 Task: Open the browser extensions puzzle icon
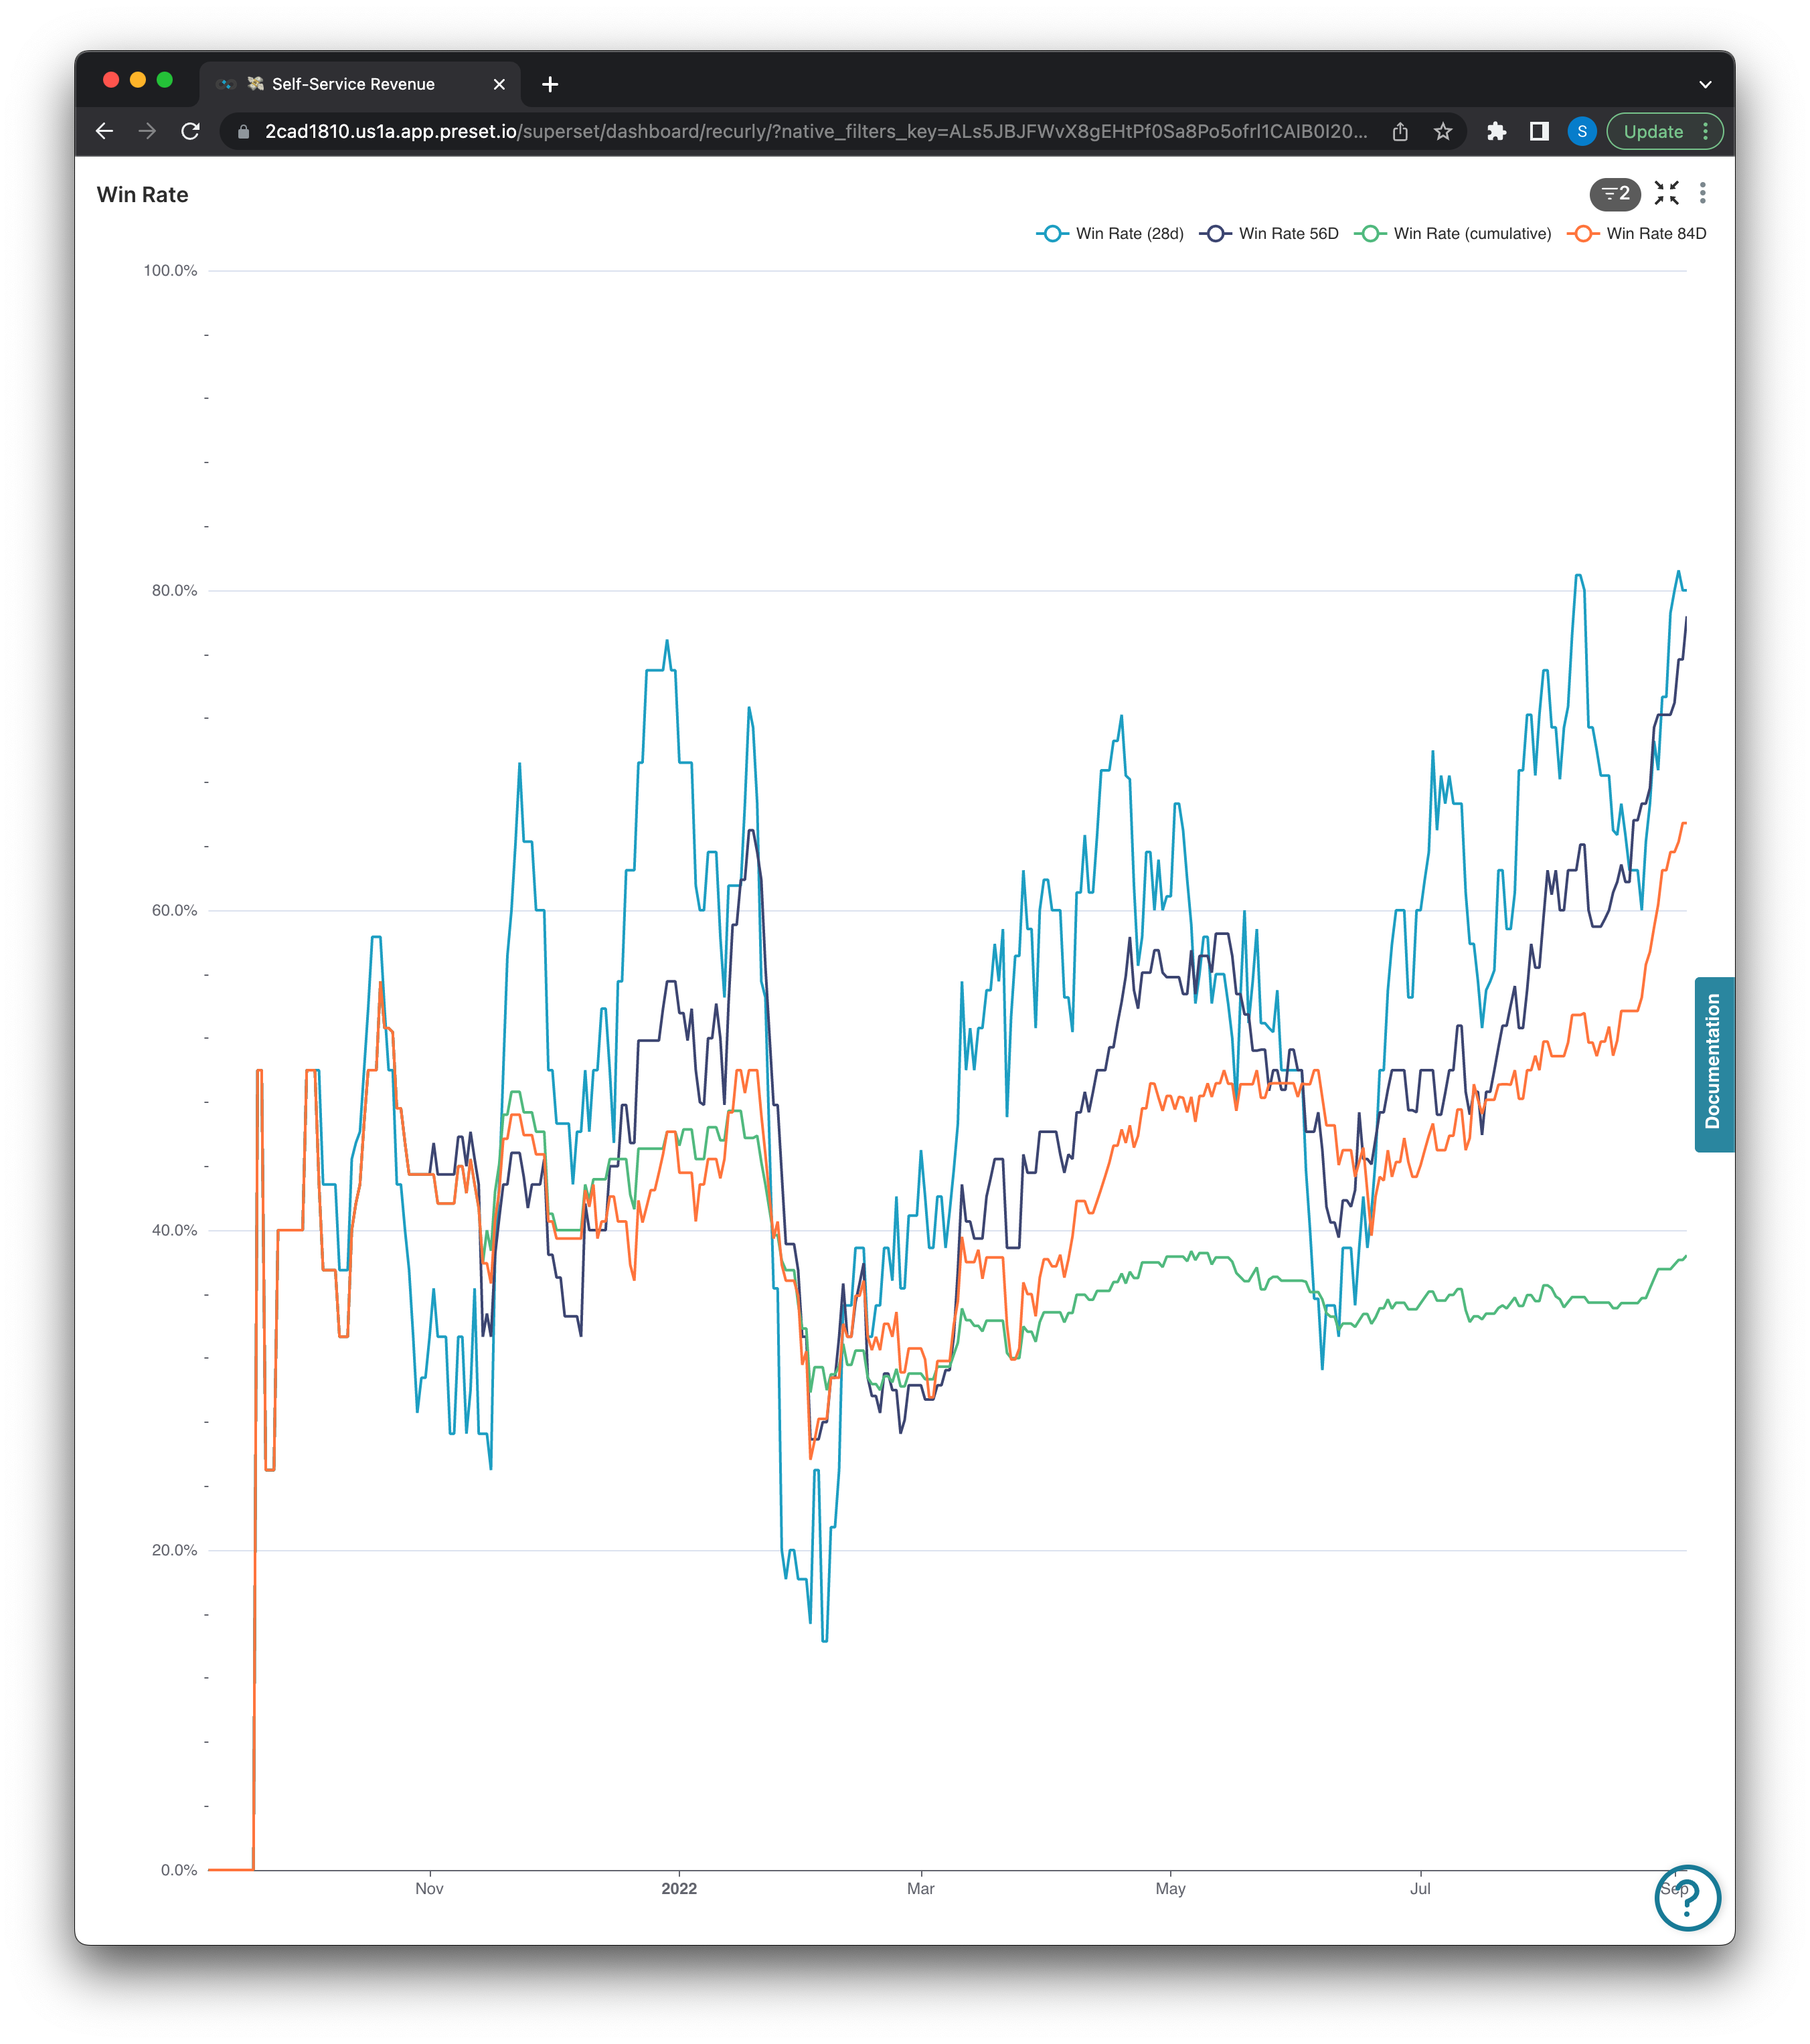[1496, 131]
